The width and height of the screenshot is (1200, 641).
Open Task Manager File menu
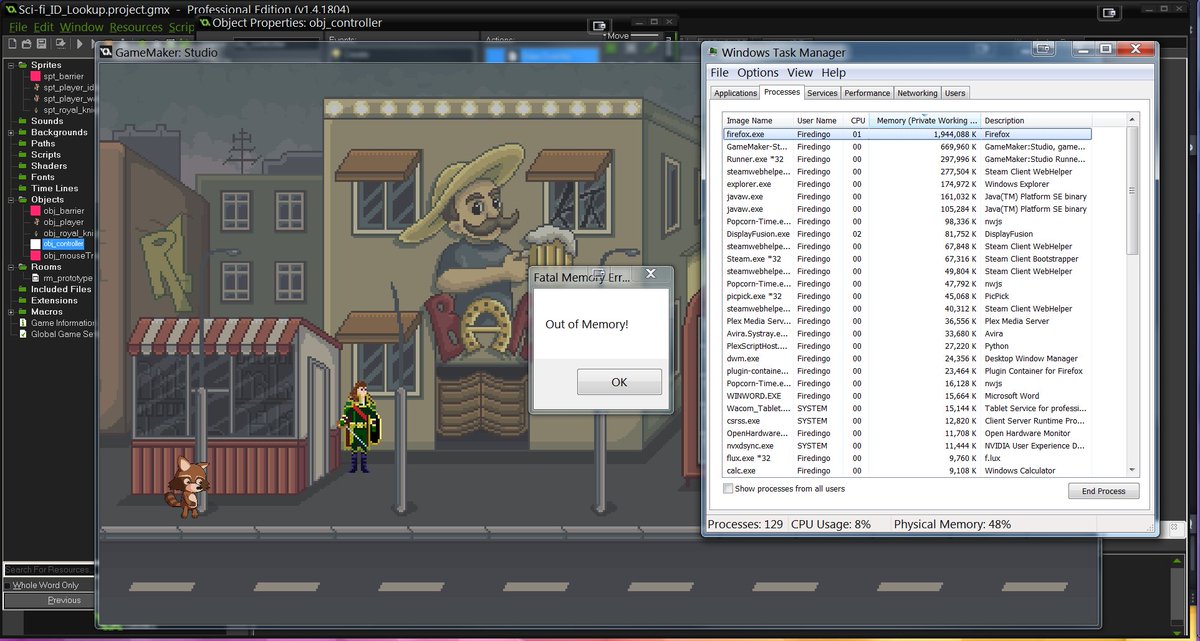click(x=719, y=72)
